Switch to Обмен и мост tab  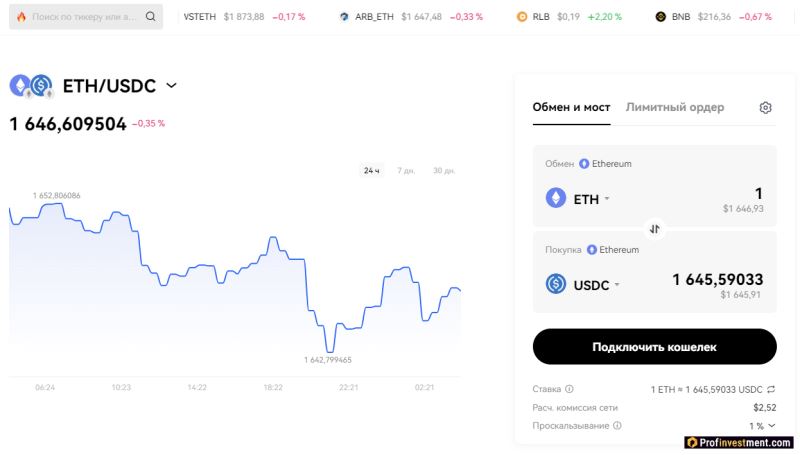571,107
